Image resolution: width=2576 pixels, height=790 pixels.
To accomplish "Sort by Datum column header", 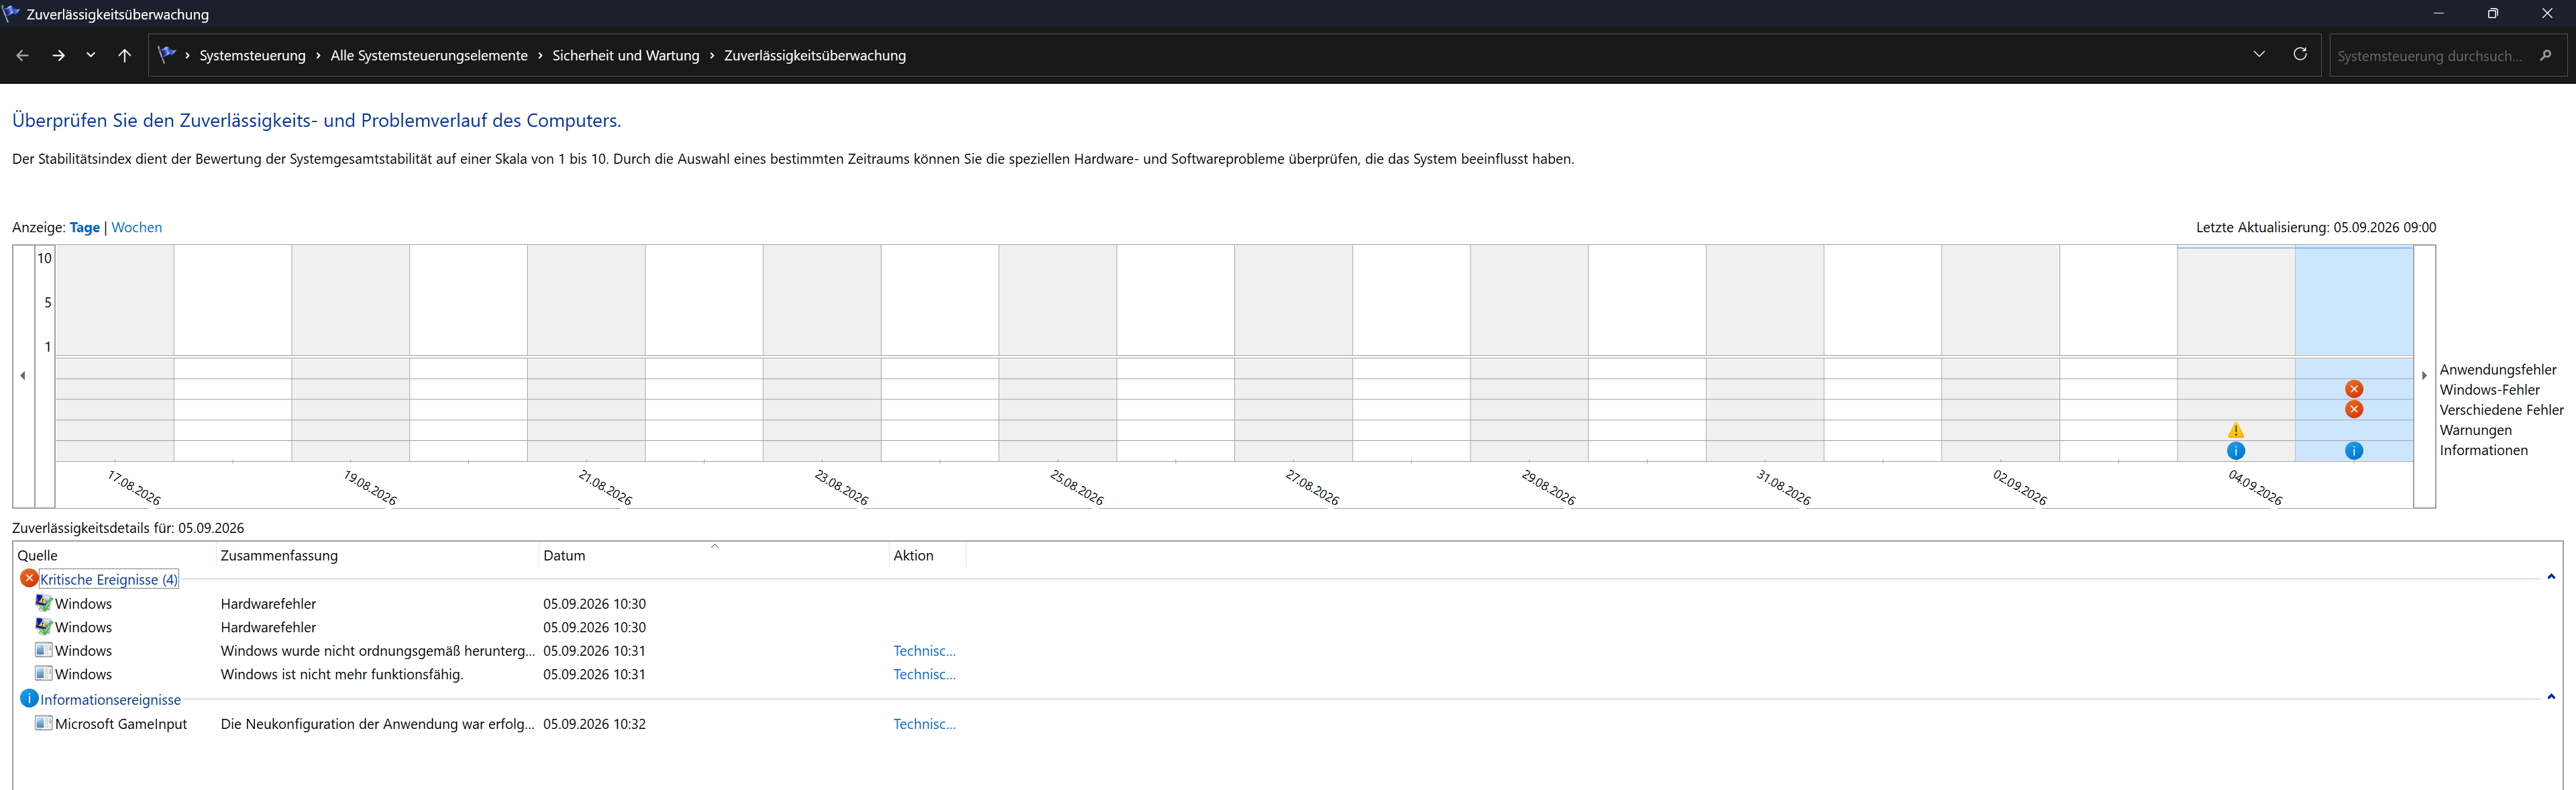I will (x=713, y=556).
